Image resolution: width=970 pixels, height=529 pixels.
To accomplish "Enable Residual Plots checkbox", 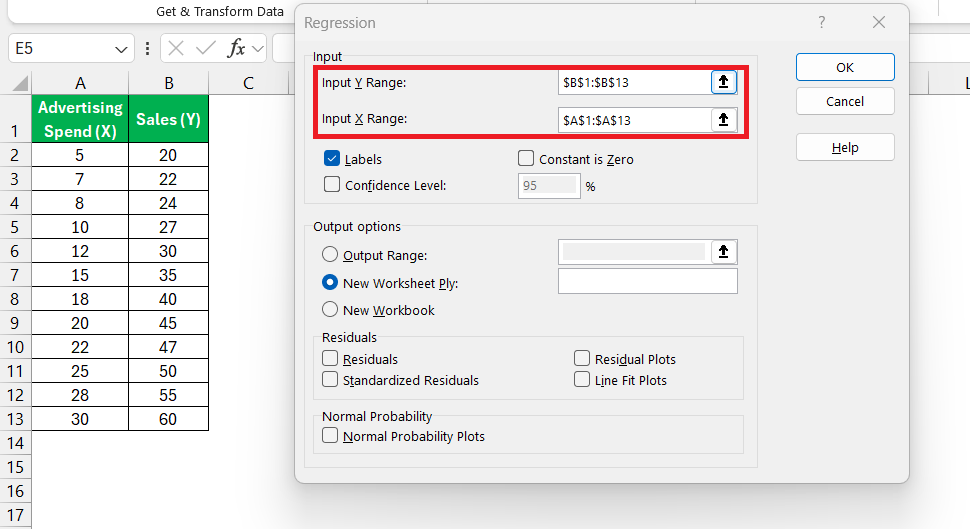I will click(x=582, y=358).
